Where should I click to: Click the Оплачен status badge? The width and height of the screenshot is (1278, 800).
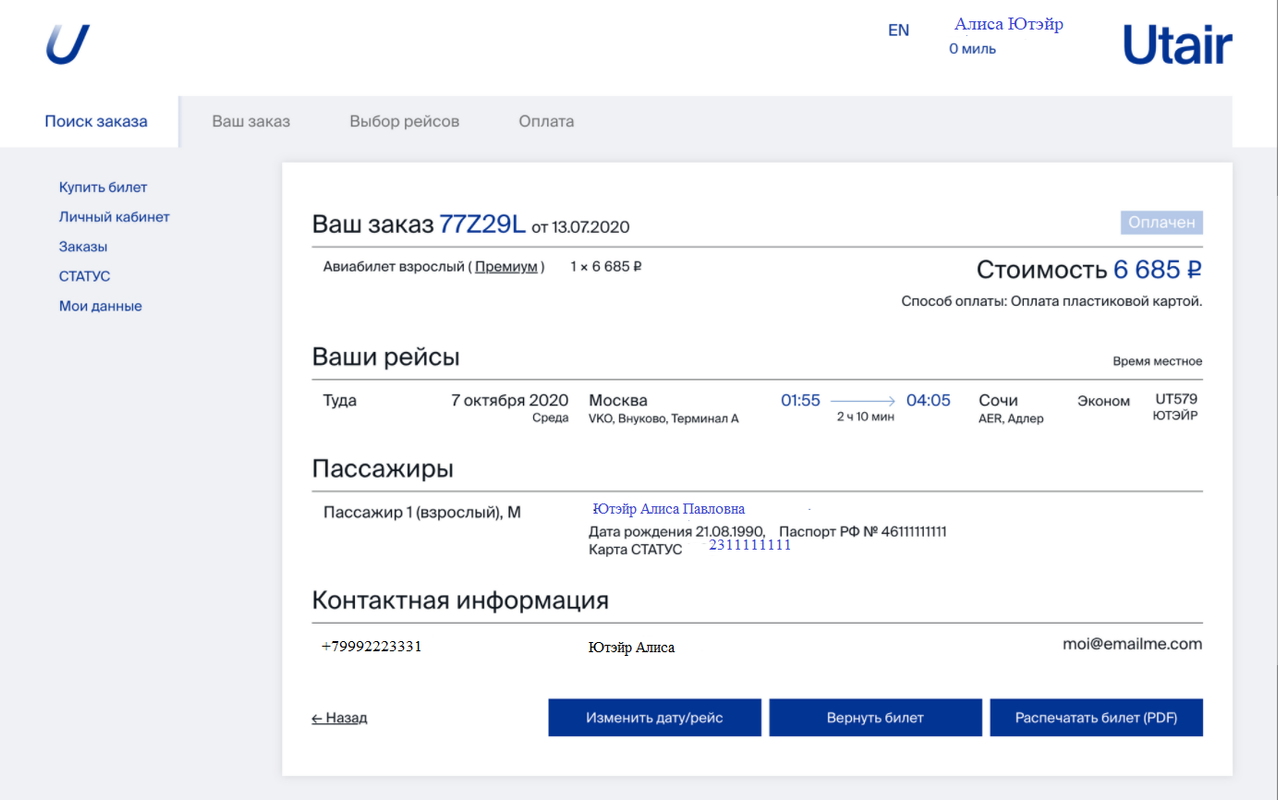coord(1161,223)
